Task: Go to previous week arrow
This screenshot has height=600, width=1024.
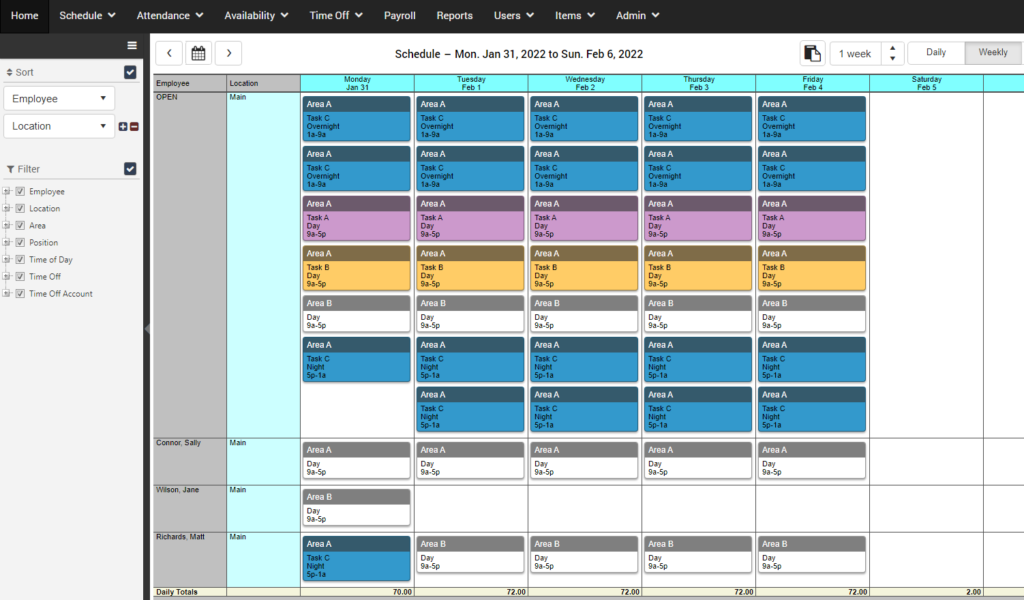Action: click(169, 54)
